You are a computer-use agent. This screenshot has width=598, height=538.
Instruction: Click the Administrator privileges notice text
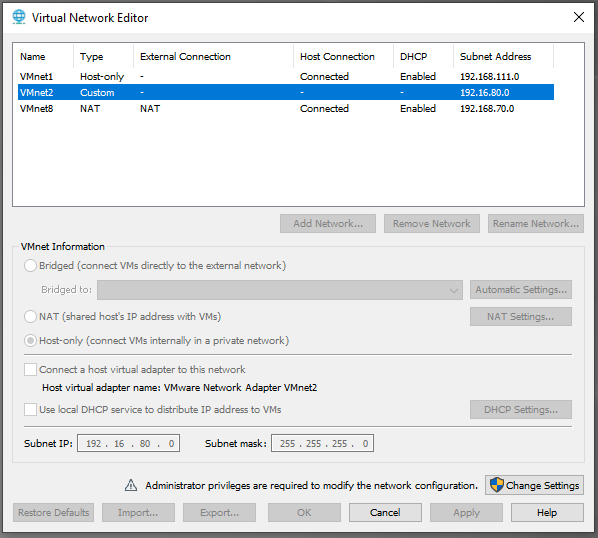click(311, 485)
